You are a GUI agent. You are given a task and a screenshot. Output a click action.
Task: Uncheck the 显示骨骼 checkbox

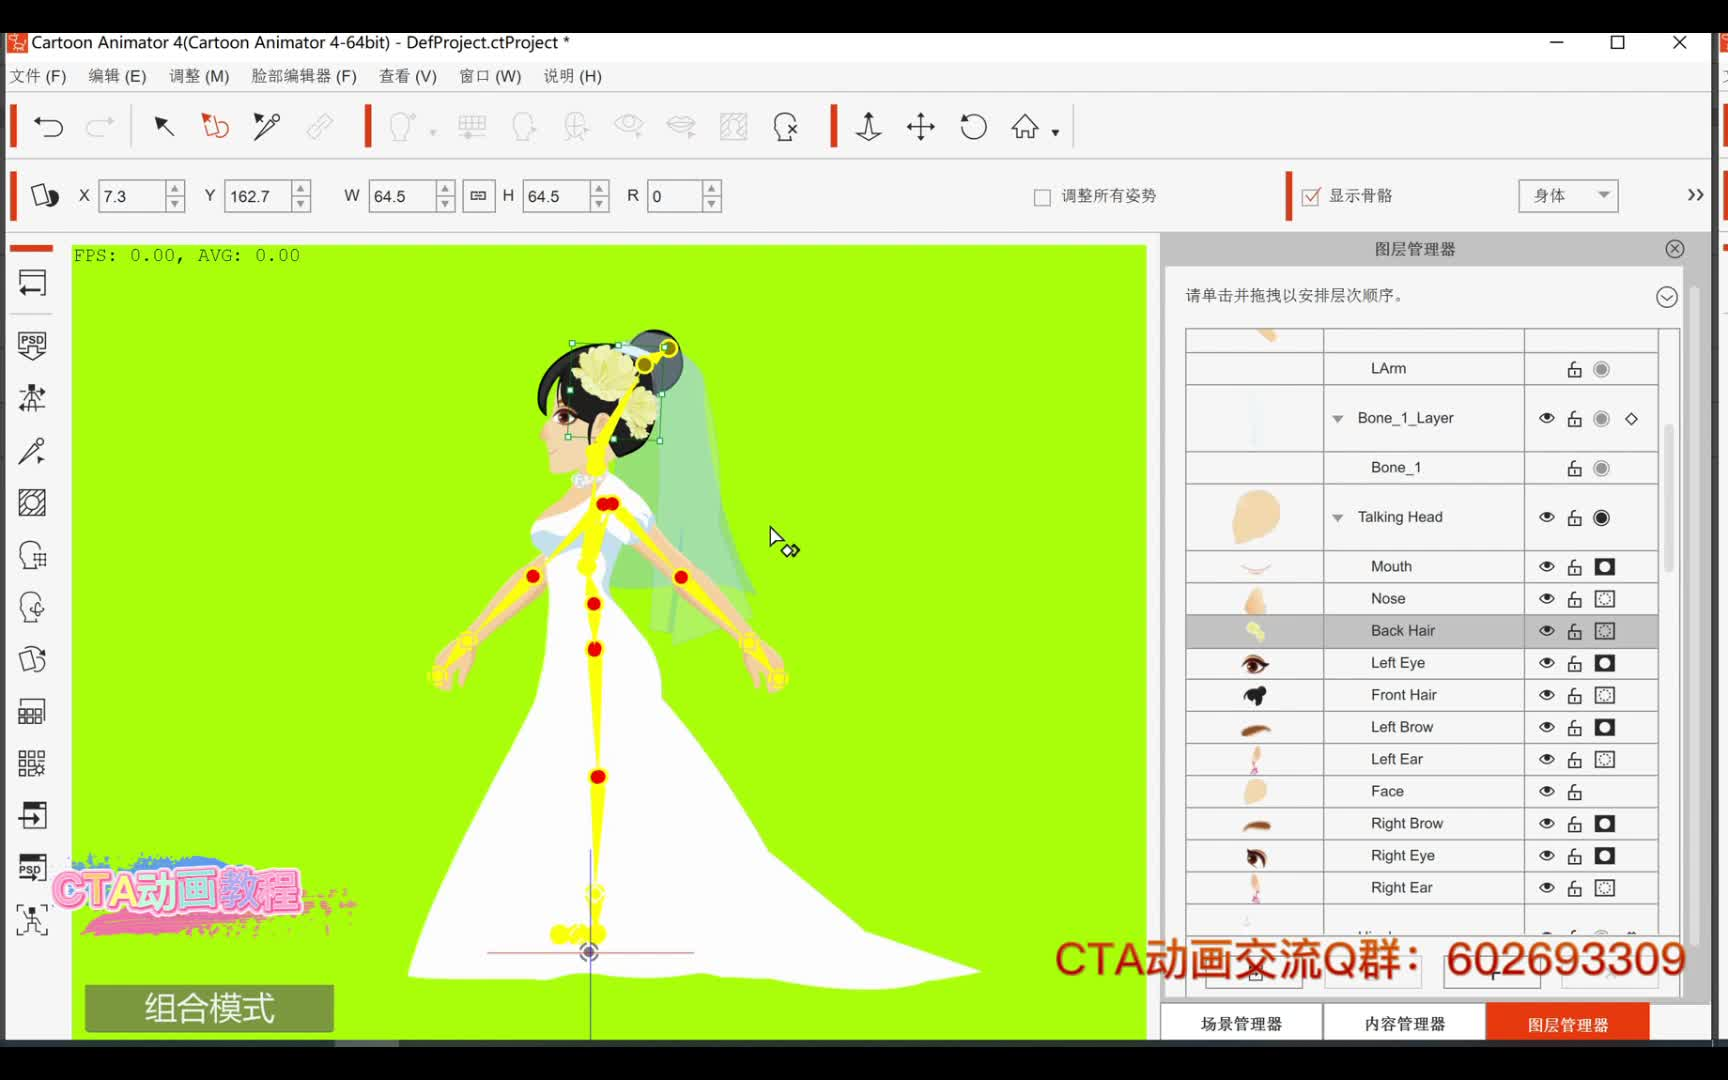pos(1312,196)
